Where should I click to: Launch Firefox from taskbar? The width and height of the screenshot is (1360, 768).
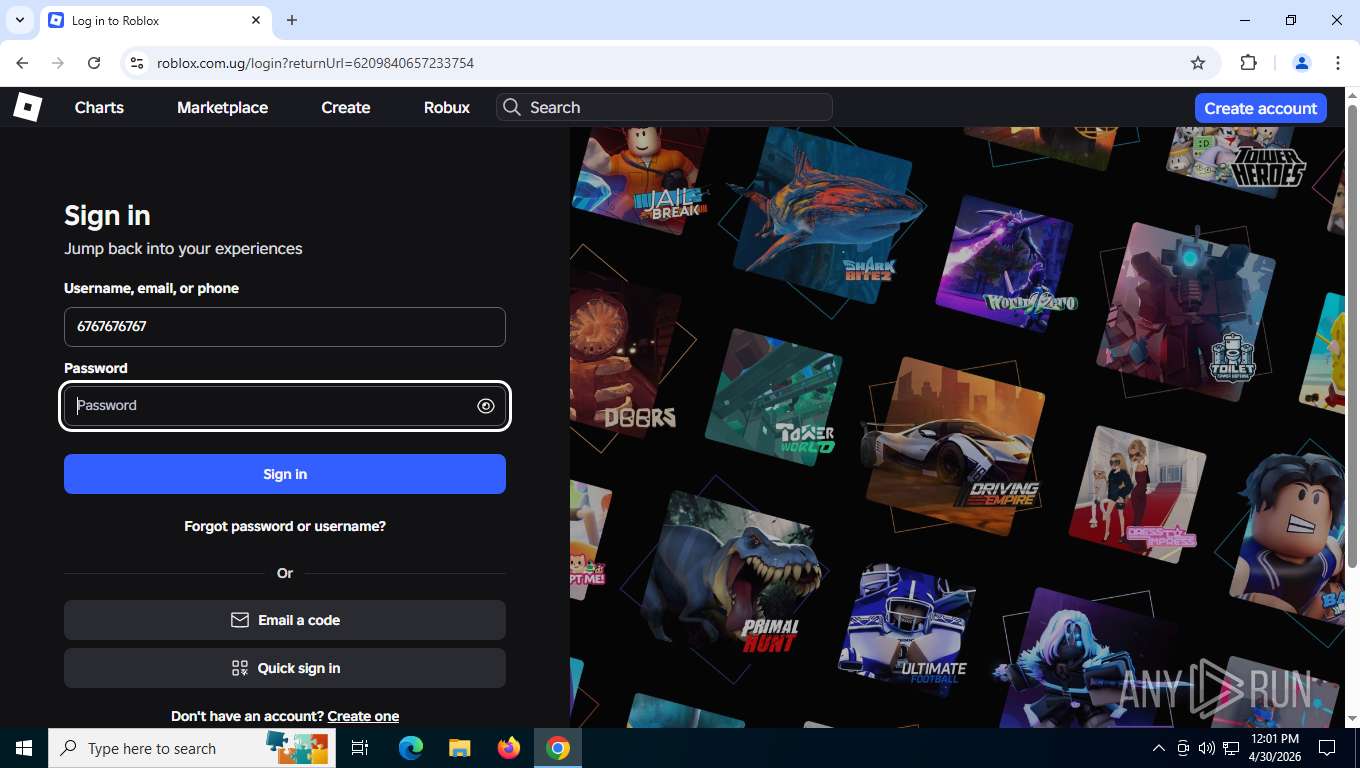click(x=509, y=748)
